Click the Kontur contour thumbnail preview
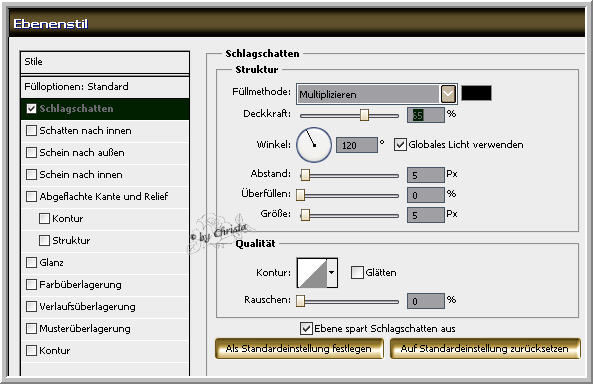Image resolution: width=593 pixels, height=384 pixels. 312,273
